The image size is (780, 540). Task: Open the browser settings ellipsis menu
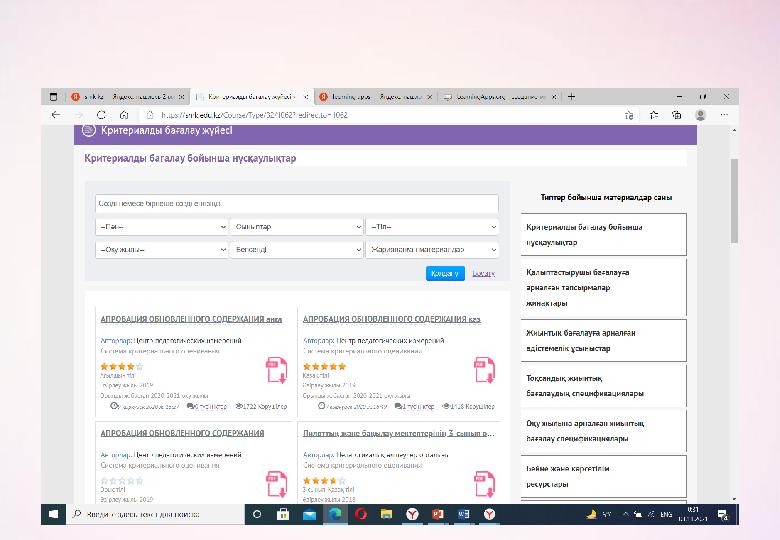coord(724,115)
